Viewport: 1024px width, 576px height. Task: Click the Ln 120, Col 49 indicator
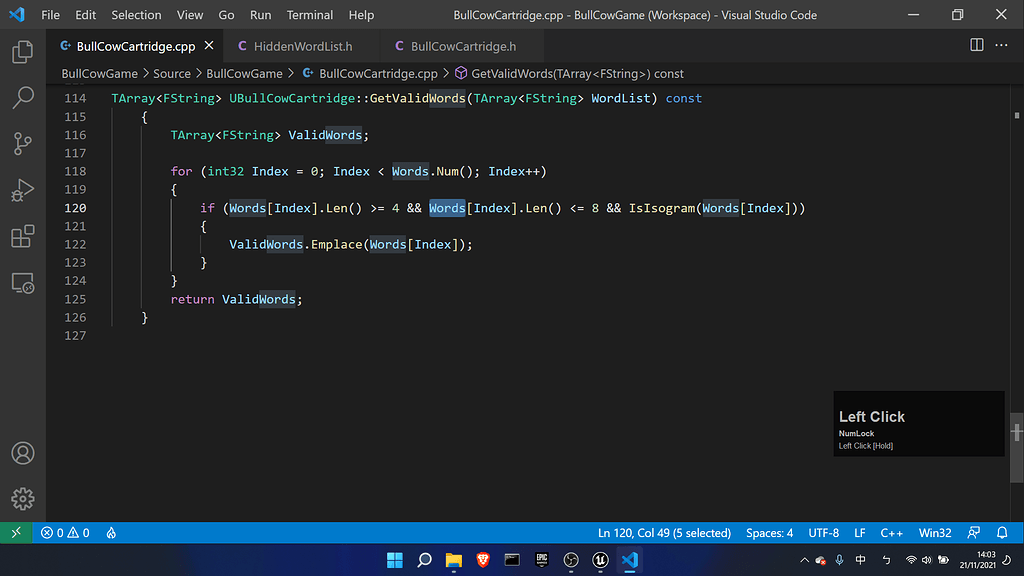point(664,533)
